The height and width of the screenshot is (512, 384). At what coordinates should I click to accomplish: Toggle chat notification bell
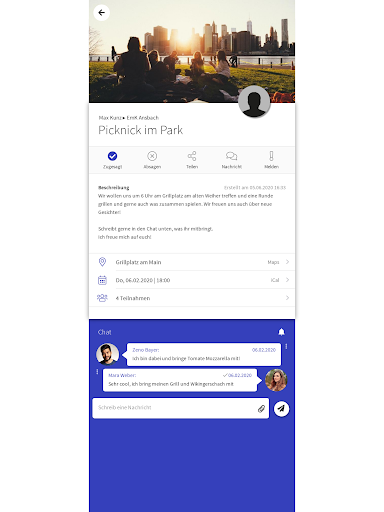click(x=281, y=332)
